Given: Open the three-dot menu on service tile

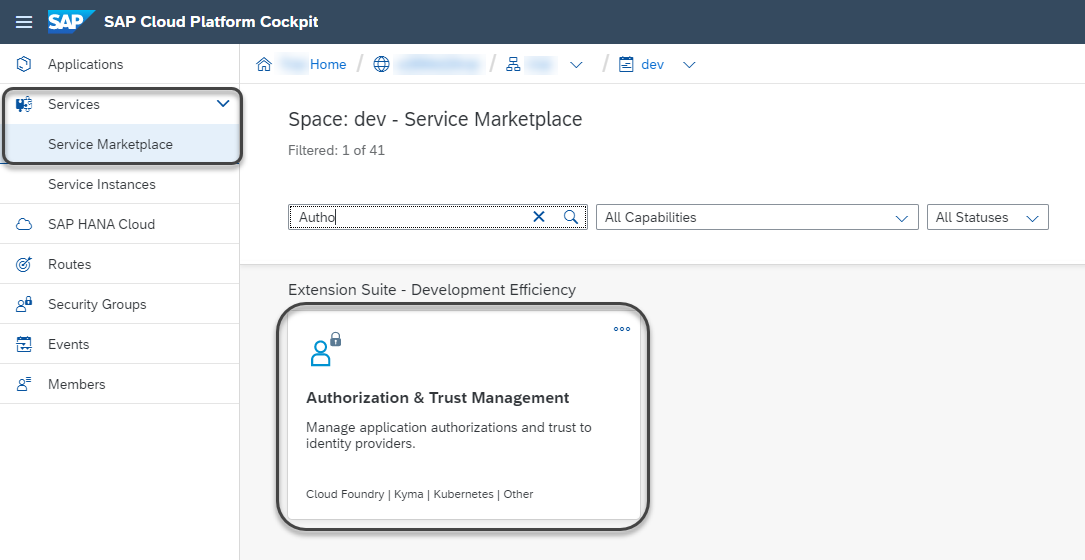Looking at the screenshot, I should pyautogui.click(x=622, y=329).
